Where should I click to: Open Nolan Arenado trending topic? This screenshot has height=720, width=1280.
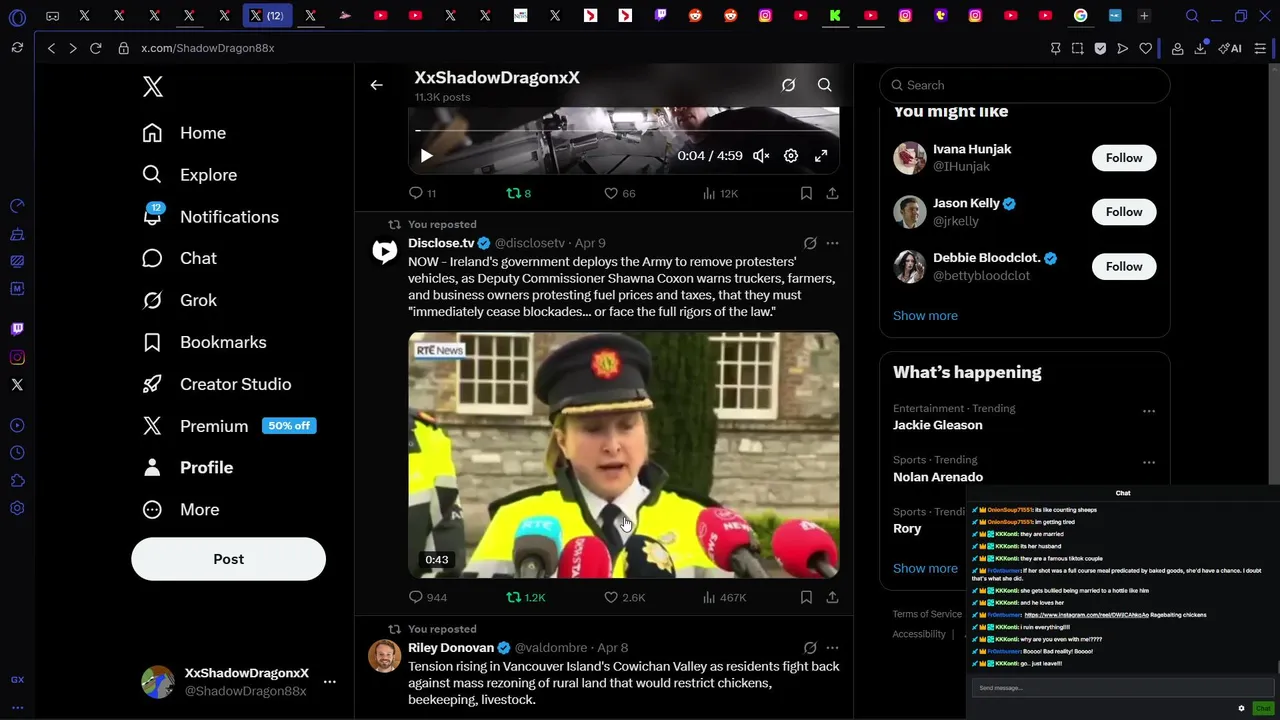pos(938,477)
